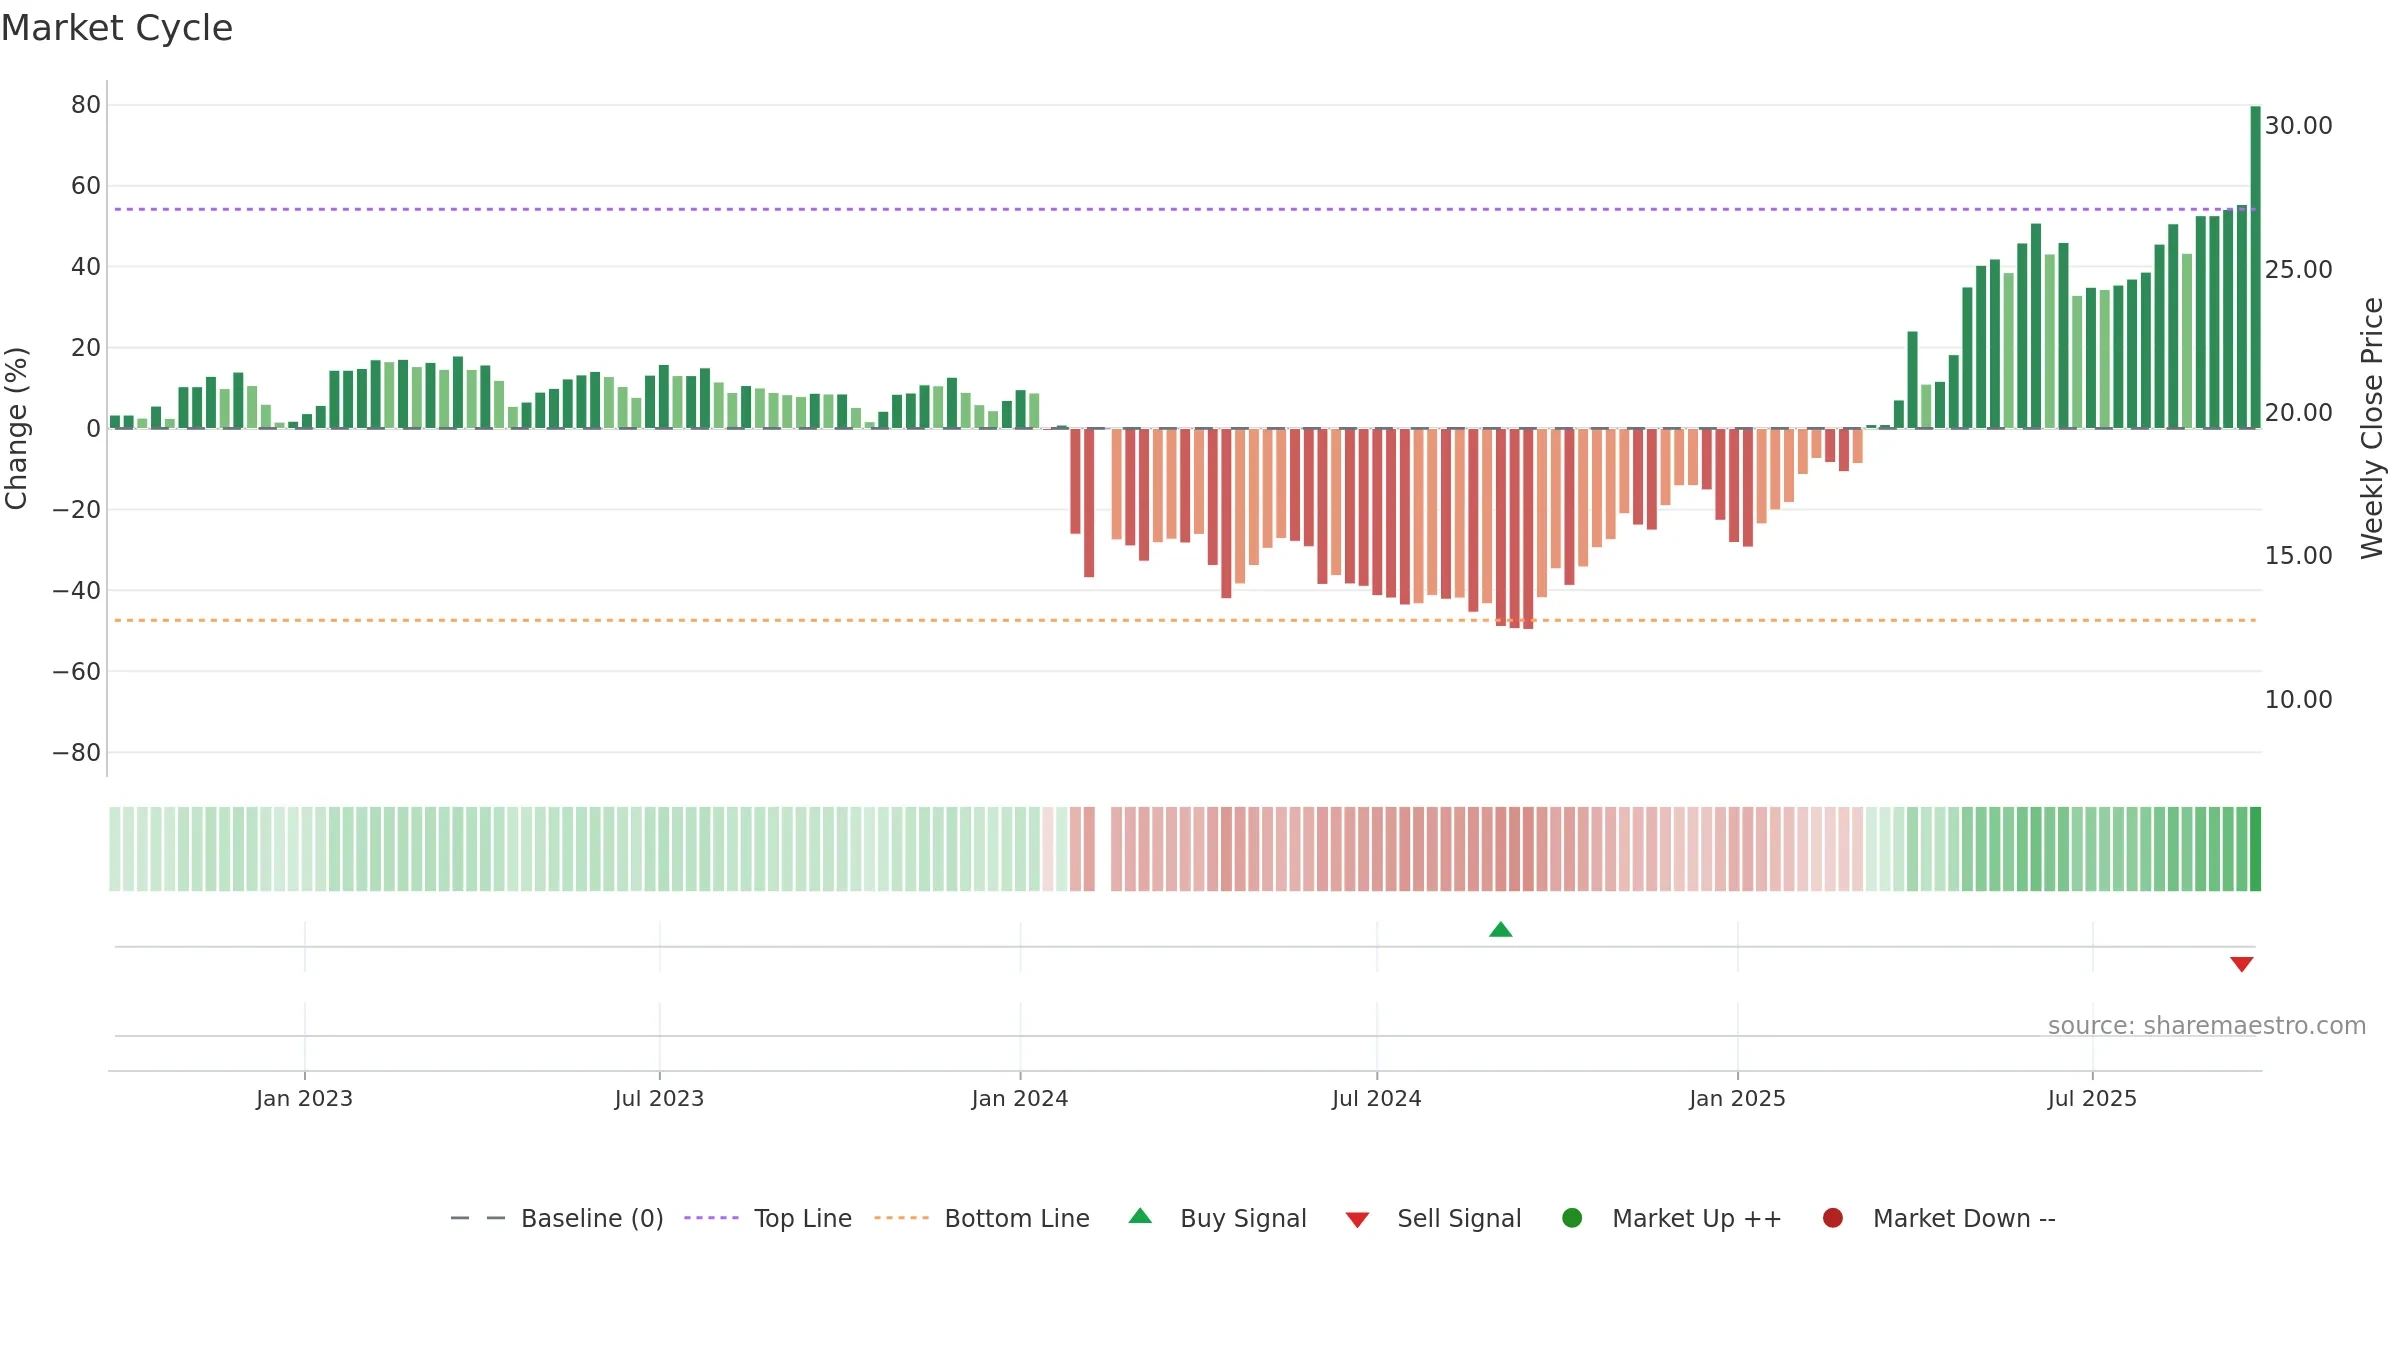Click the −40 tick on the change axis
The image size is (2400, 1350).
[x=76, y=591]
